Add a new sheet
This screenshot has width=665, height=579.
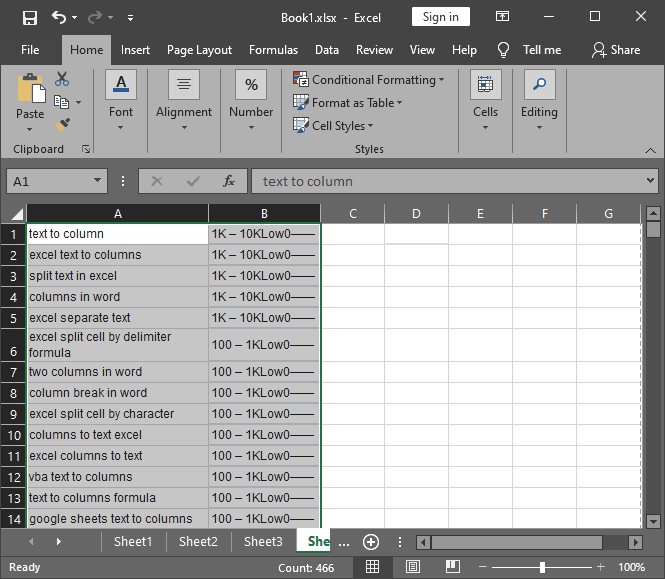point(371,542)
